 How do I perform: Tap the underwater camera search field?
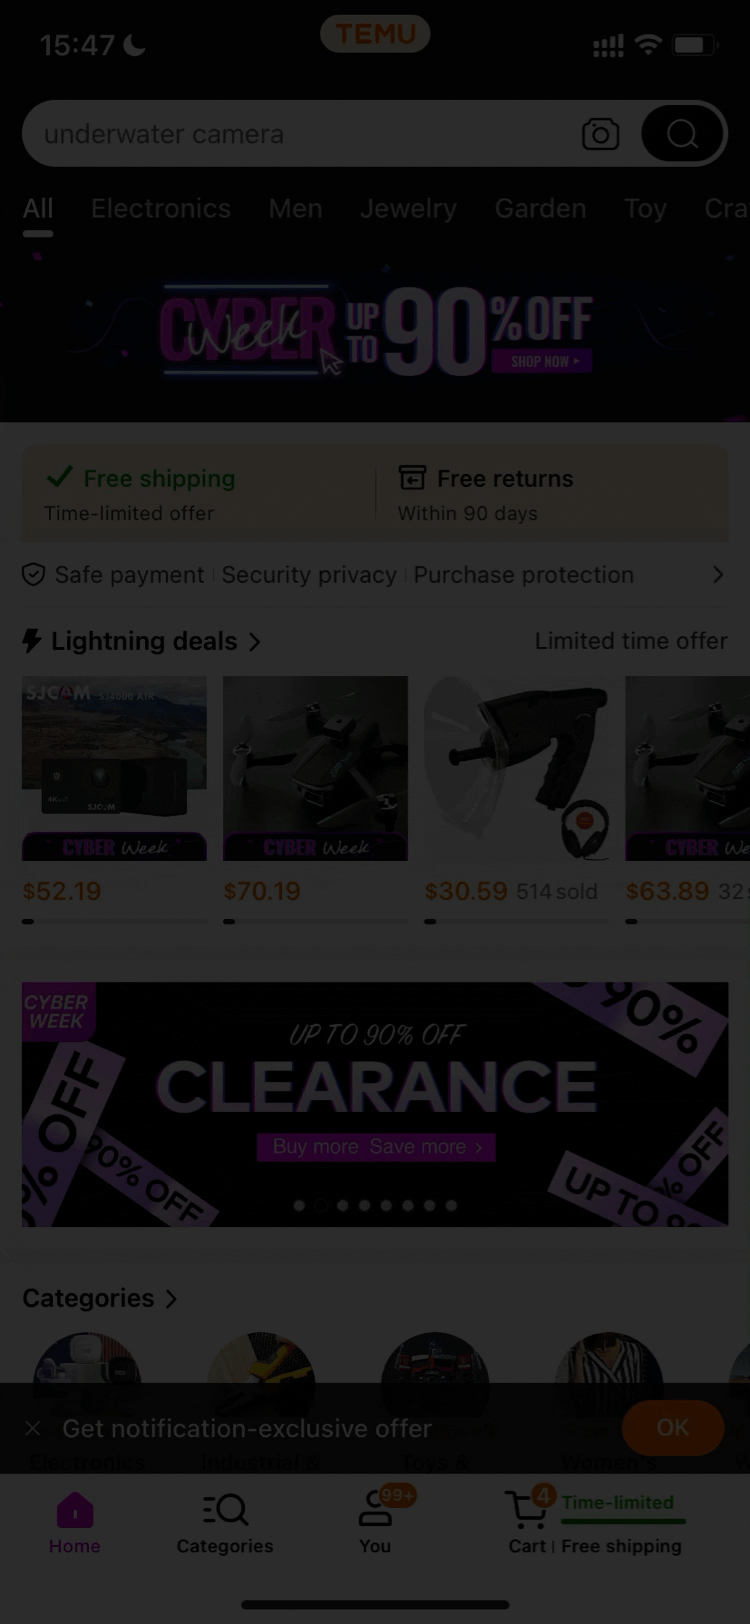click(x=300, y=134)
